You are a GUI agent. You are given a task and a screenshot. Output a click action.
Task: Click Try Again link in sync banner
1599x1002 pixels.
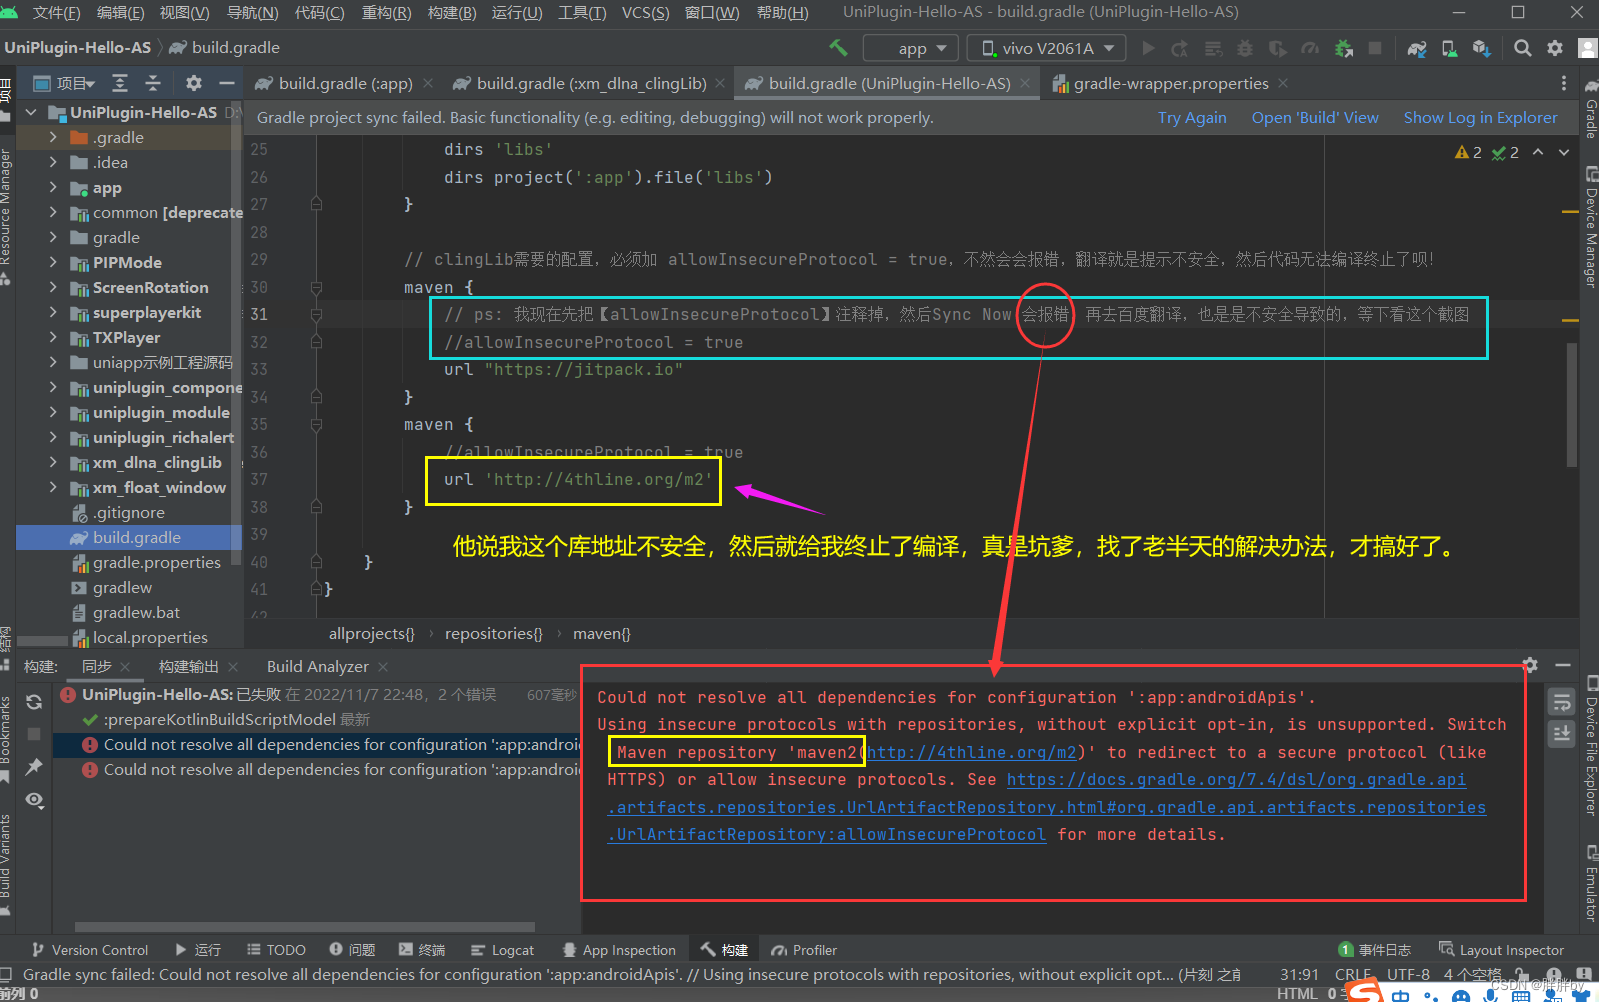click(x=1192, y=118)
